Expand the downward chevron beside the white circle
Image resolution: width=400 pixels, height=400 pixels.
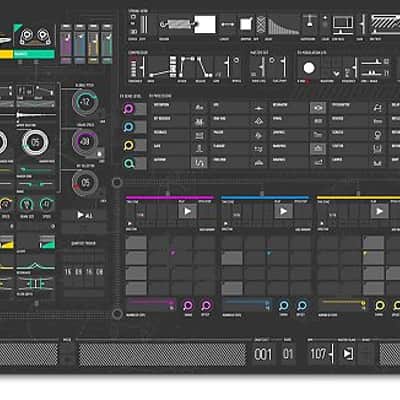(x=336, y=73)
